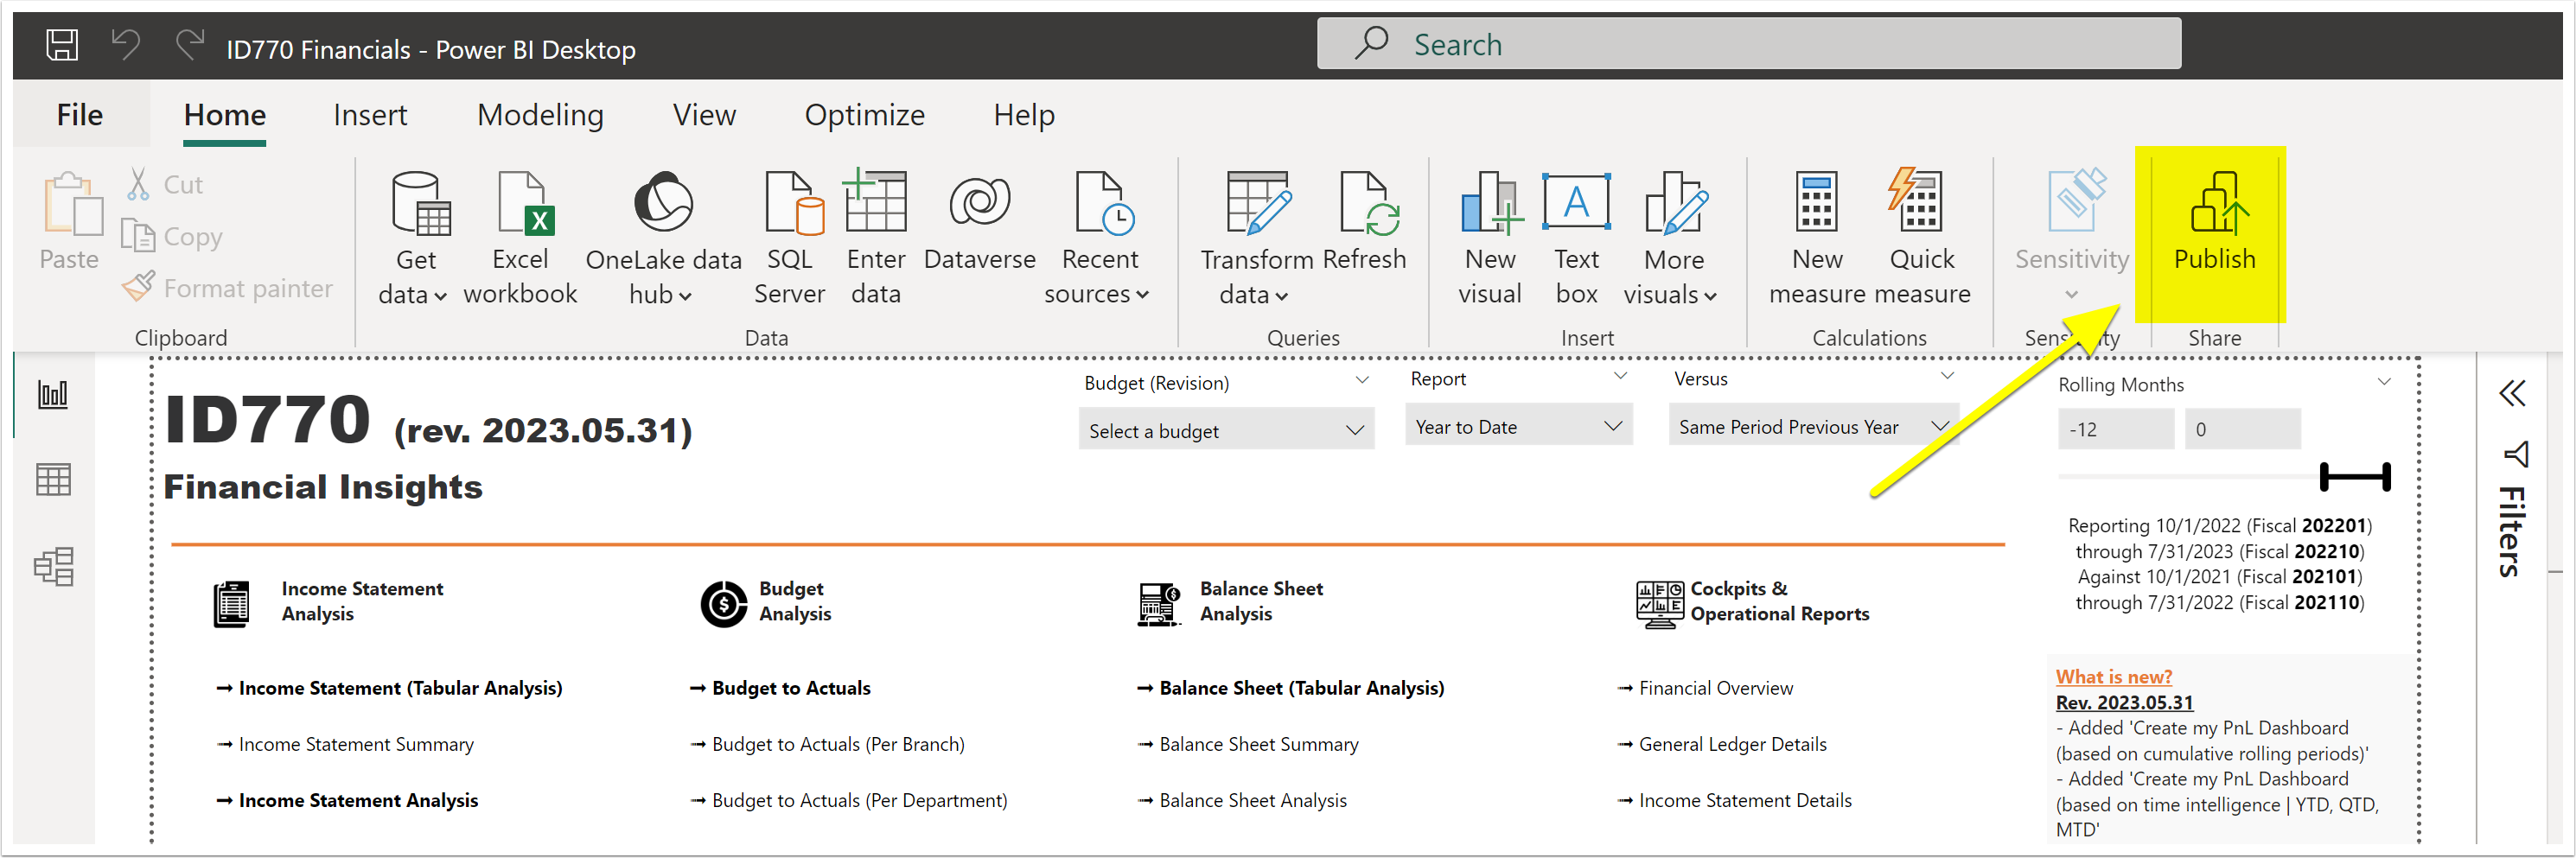2576x858 pixels.
Task: Click into the Search box
Action: 1748,44
